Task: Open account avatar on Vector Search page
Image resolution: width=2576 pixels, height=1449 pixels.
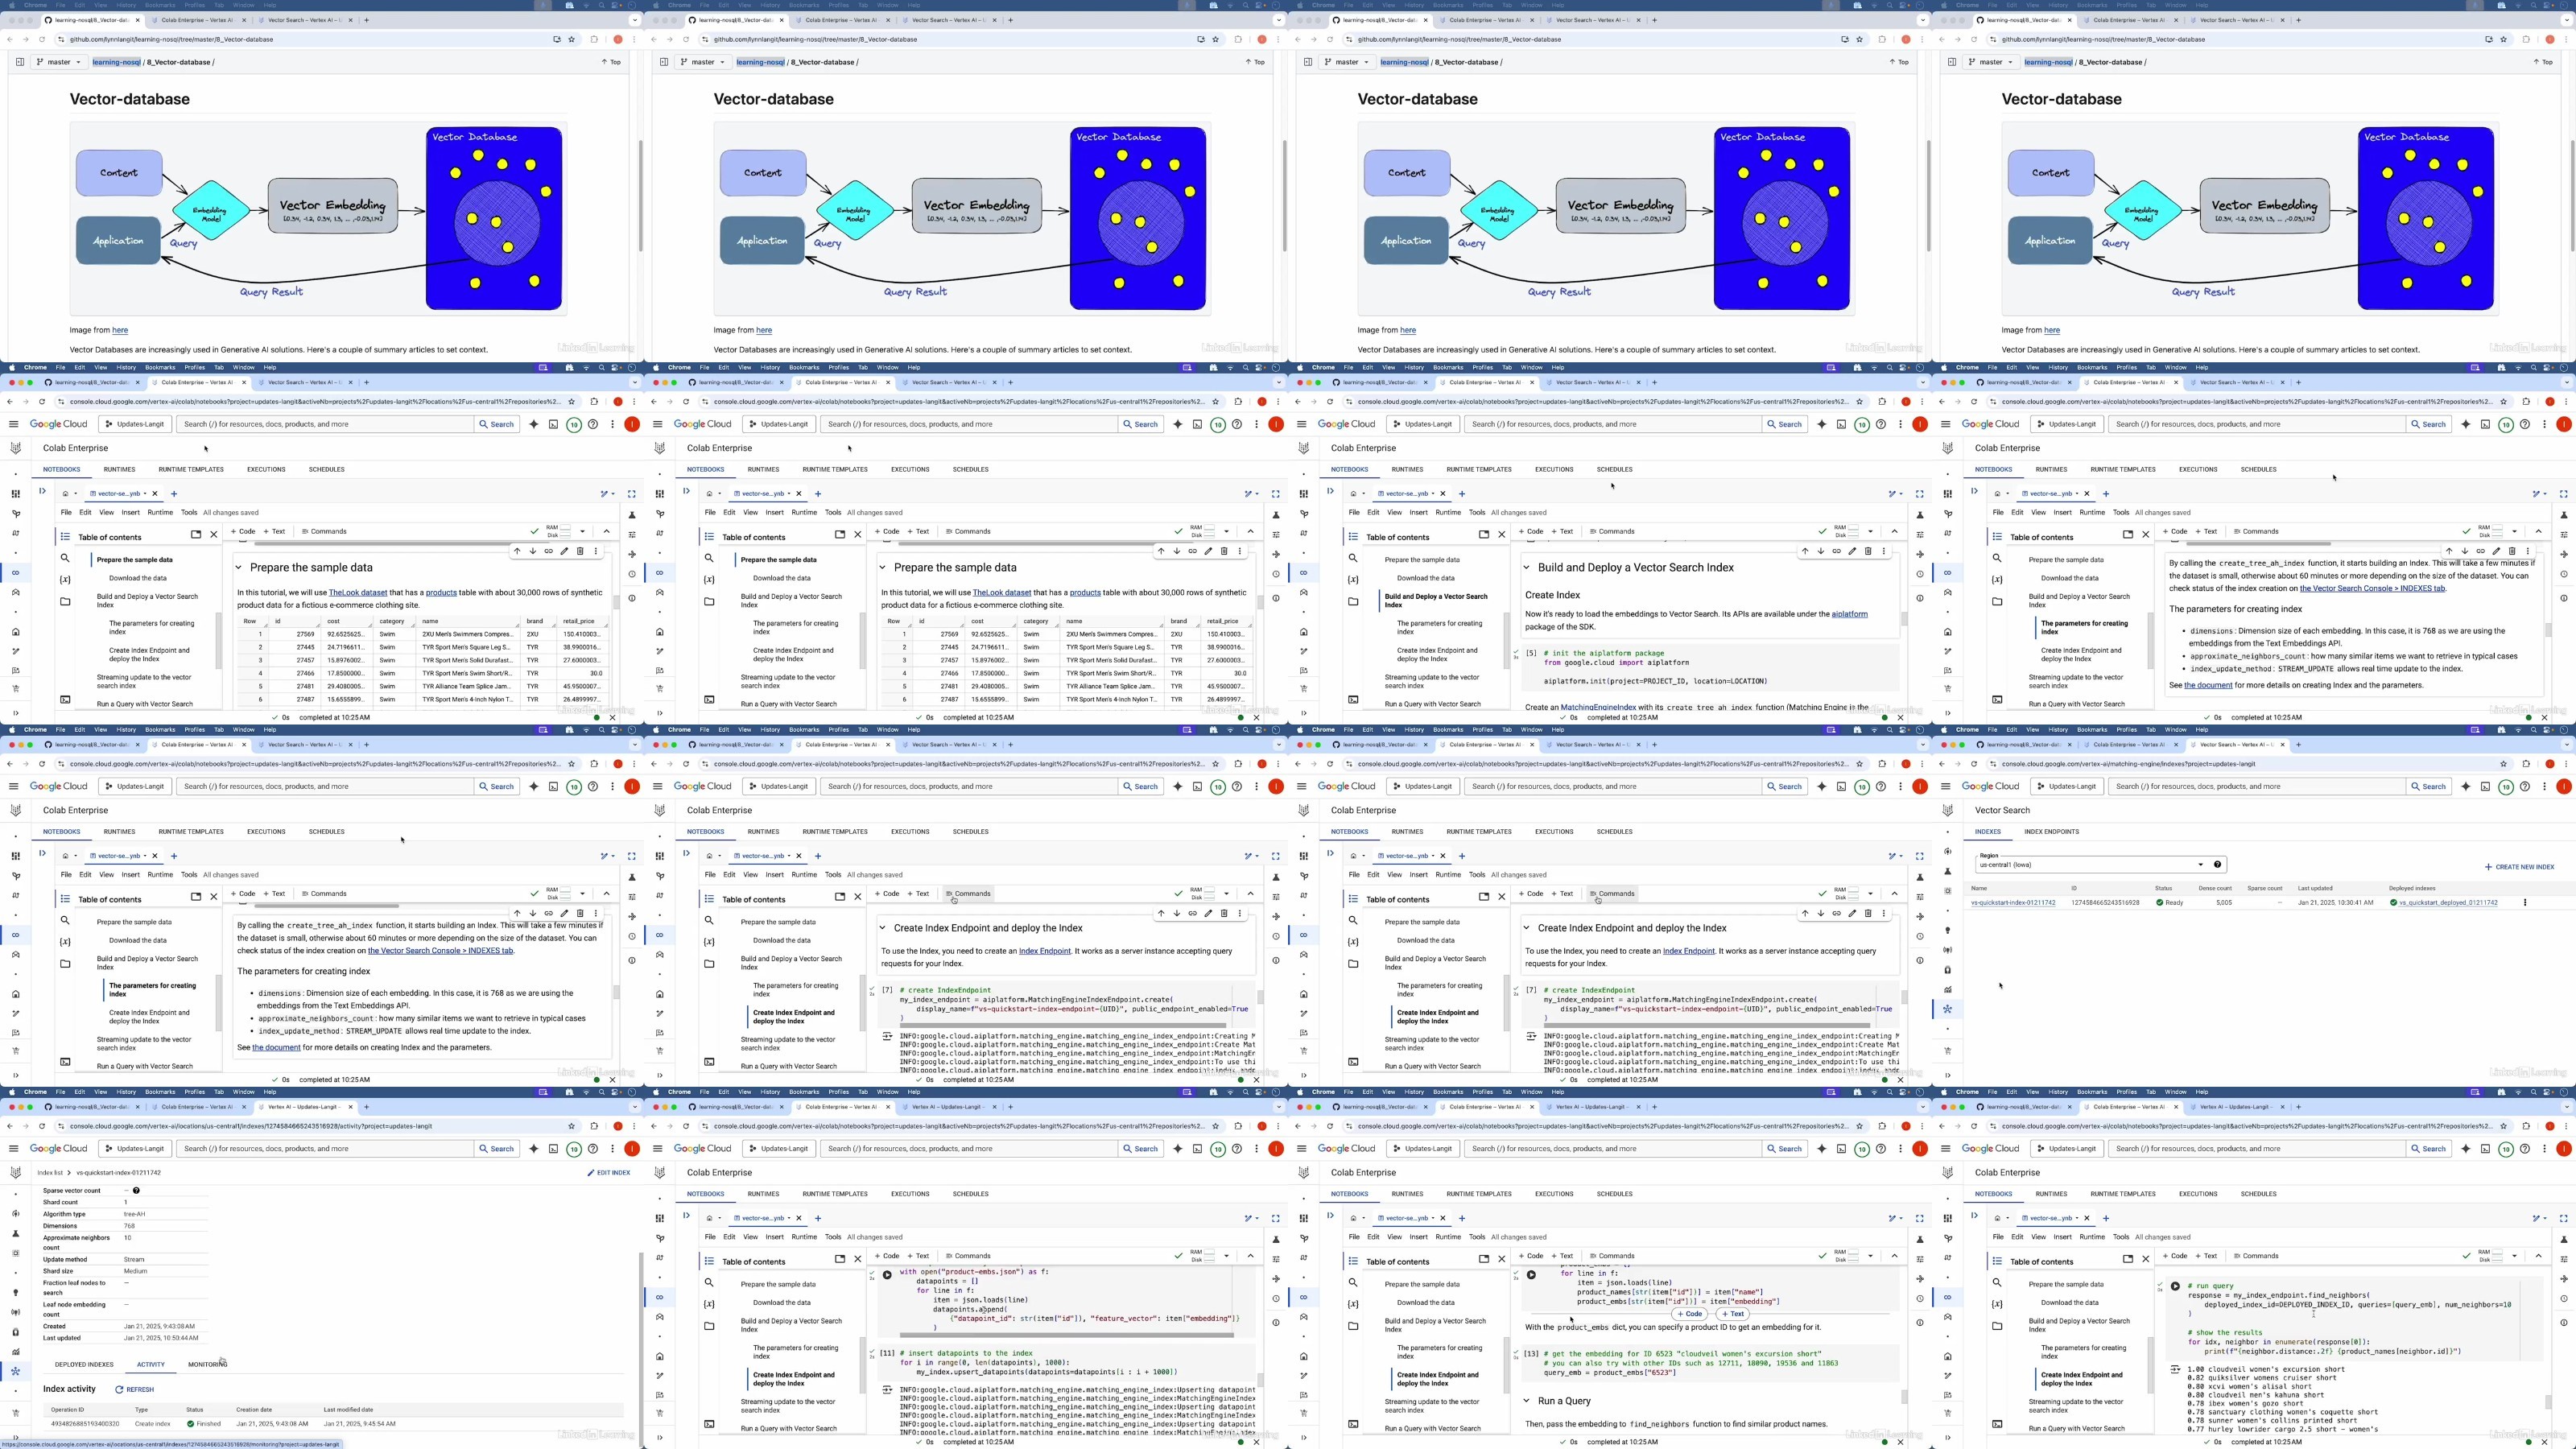Action: (x=2564, y=786)
